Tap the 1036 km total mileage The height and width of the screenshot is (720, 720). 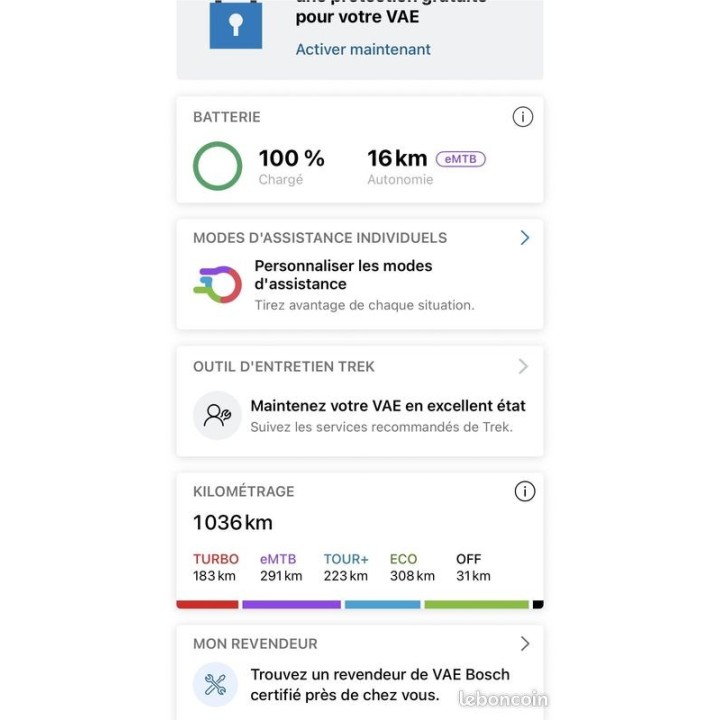[233, 522]
